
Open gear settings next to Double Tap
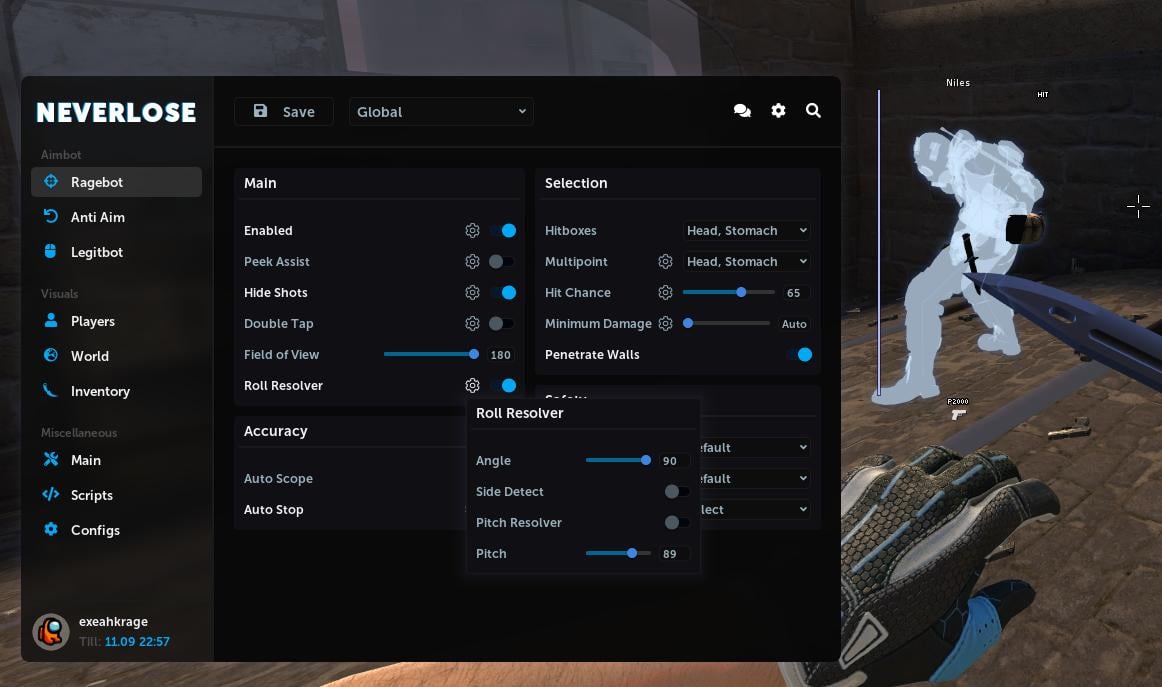coord(472,324)
